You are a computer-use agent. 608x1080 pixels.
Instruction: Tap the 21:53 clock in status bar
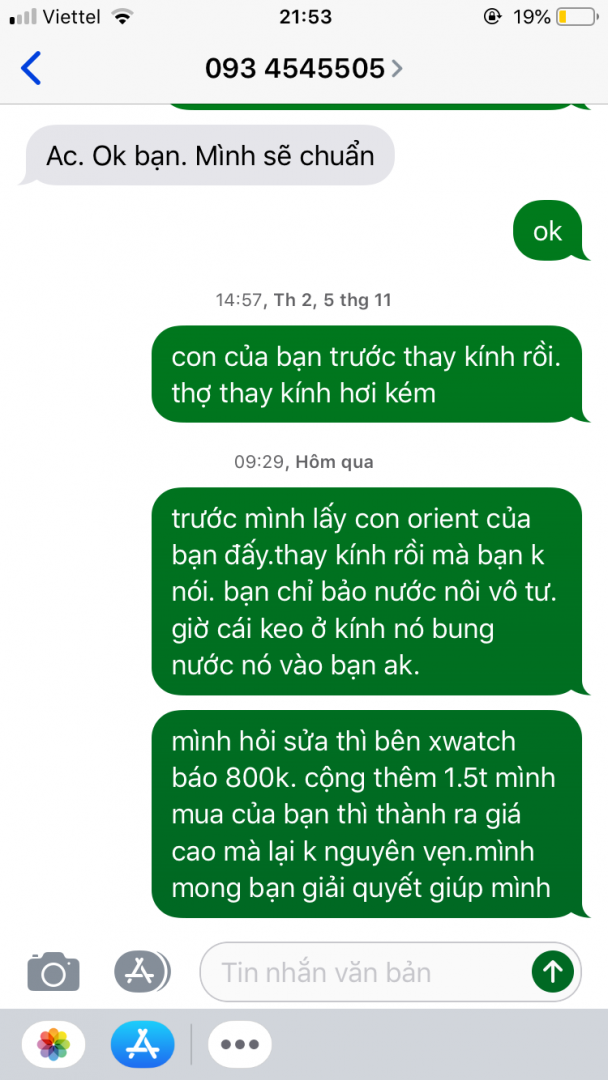point(305,17)
